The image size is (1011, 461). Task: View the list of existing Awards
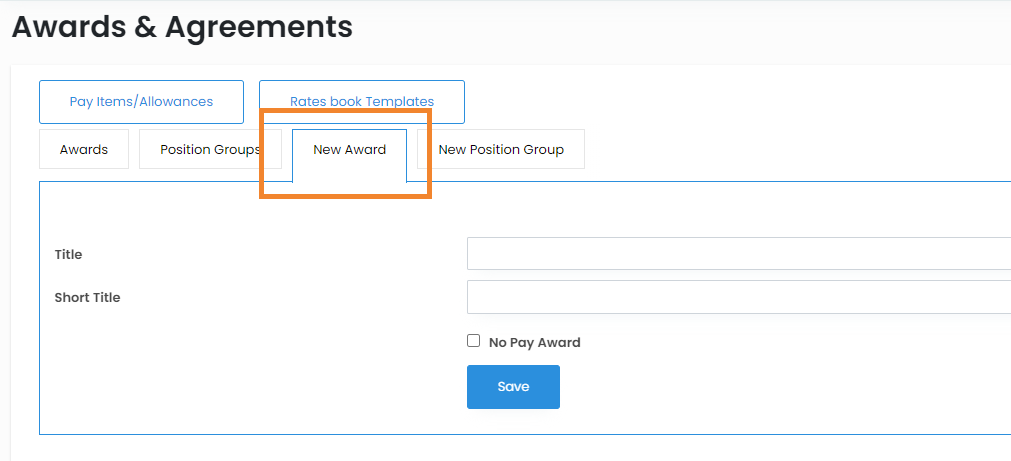pos(84,149)
